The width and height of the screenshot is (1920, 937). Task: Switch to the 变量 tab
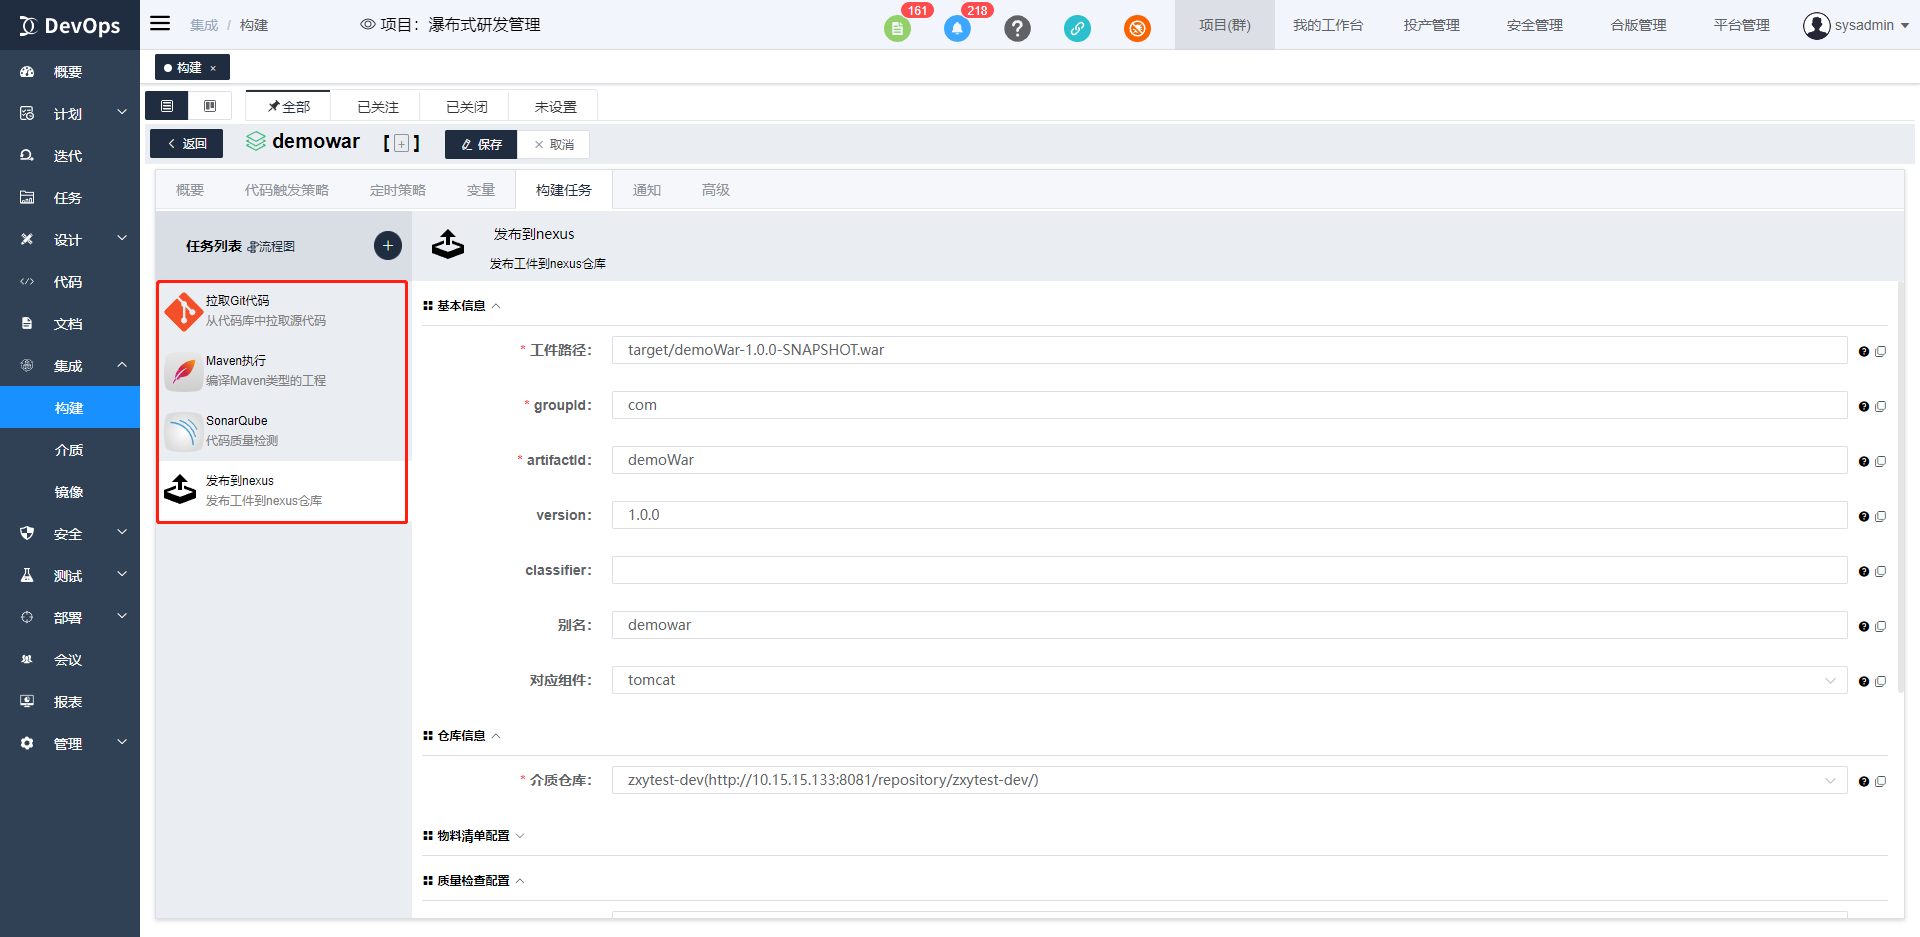481,190
